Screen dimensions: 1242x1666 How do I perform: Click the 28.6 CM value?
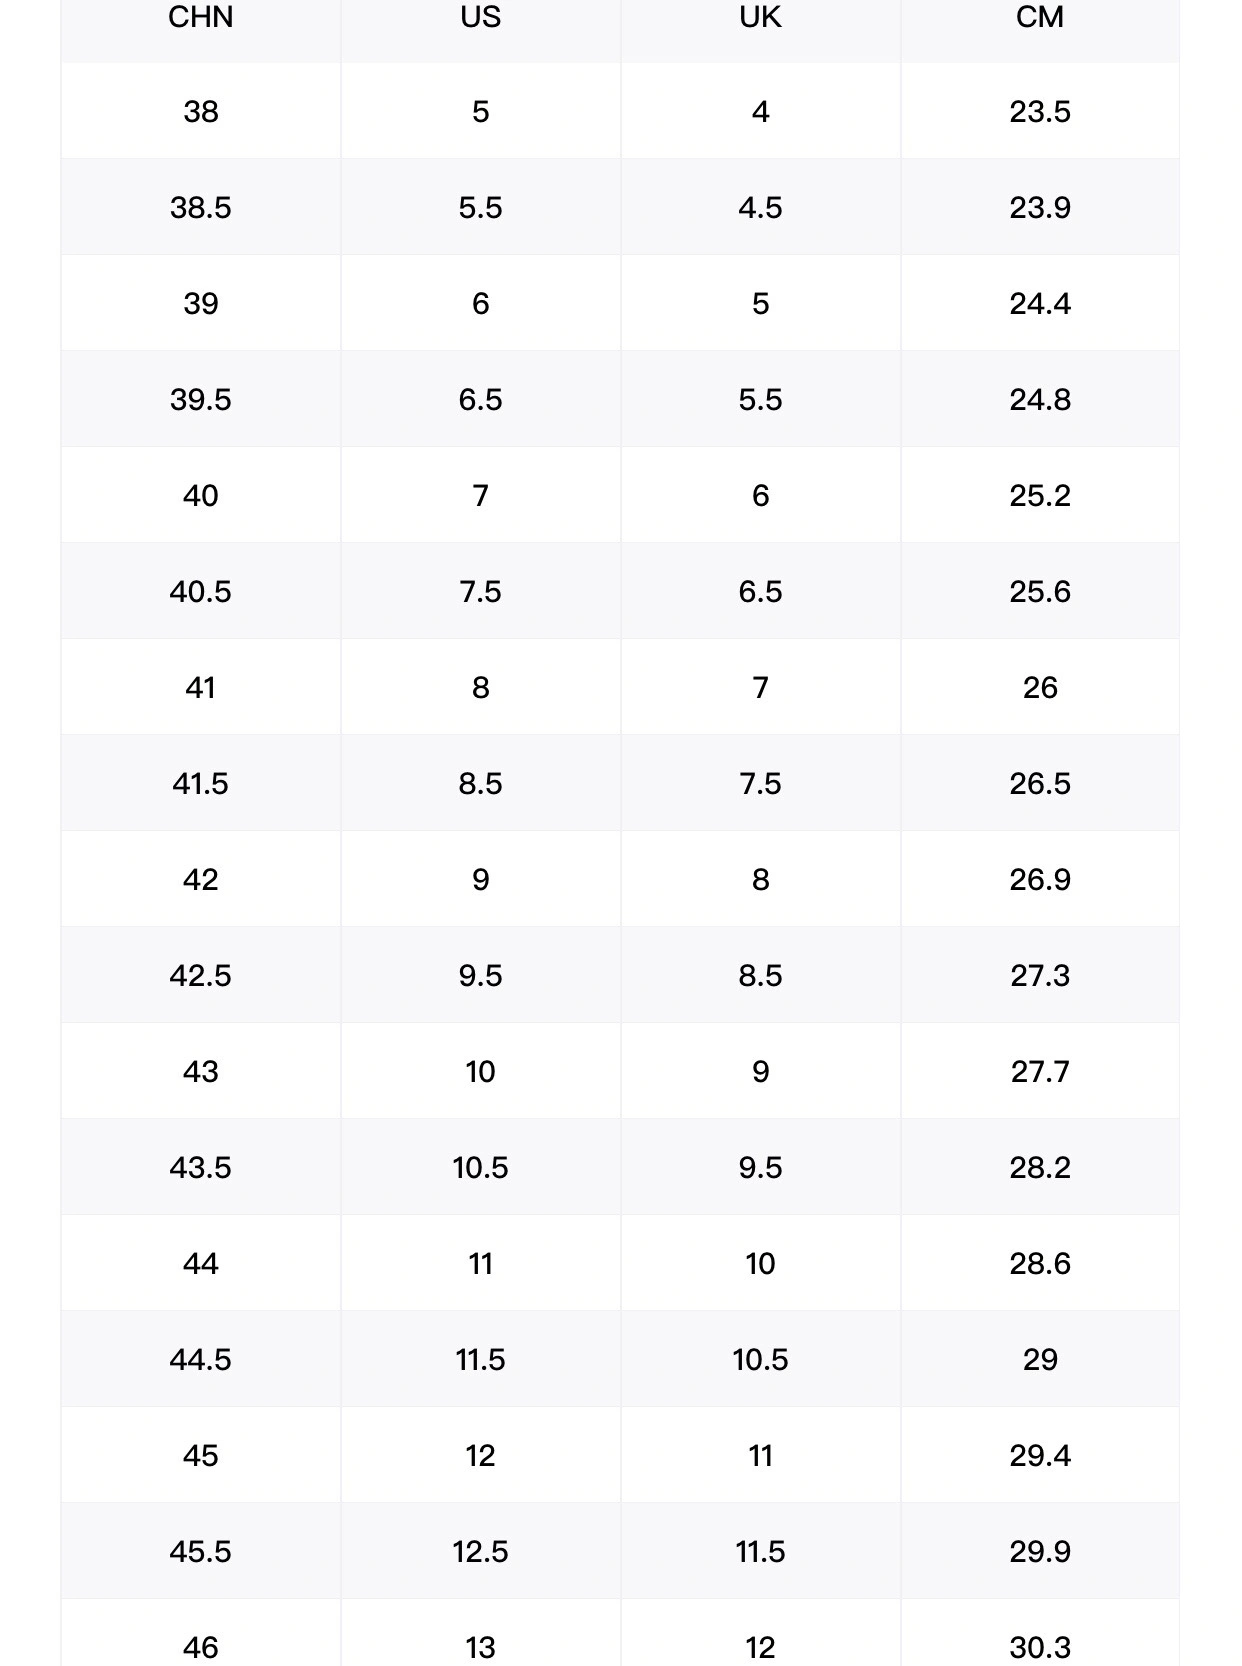point(1040,1263)
